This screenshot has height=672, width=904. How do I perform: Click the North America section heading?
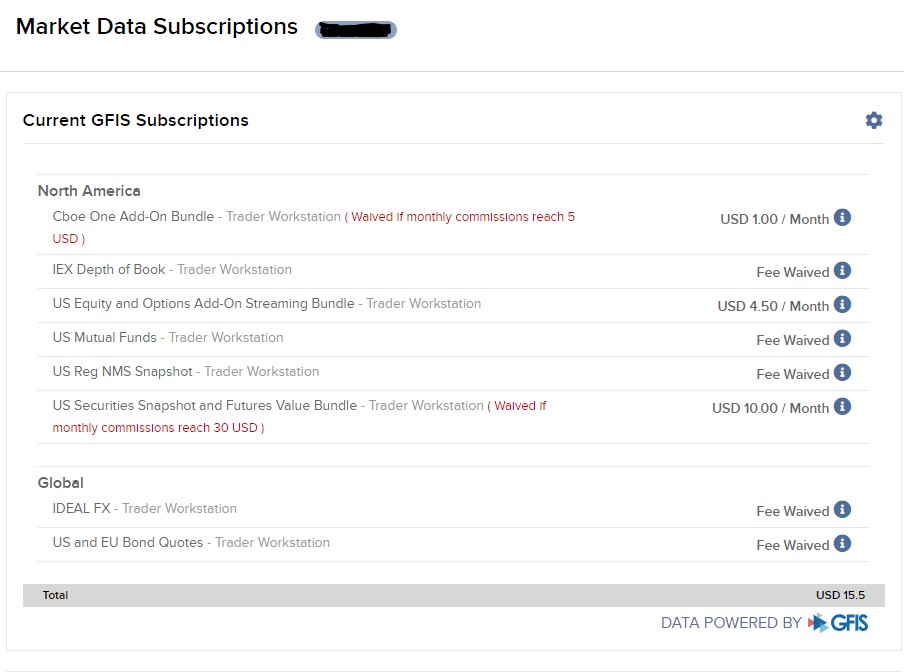click(x=89, y=191)
